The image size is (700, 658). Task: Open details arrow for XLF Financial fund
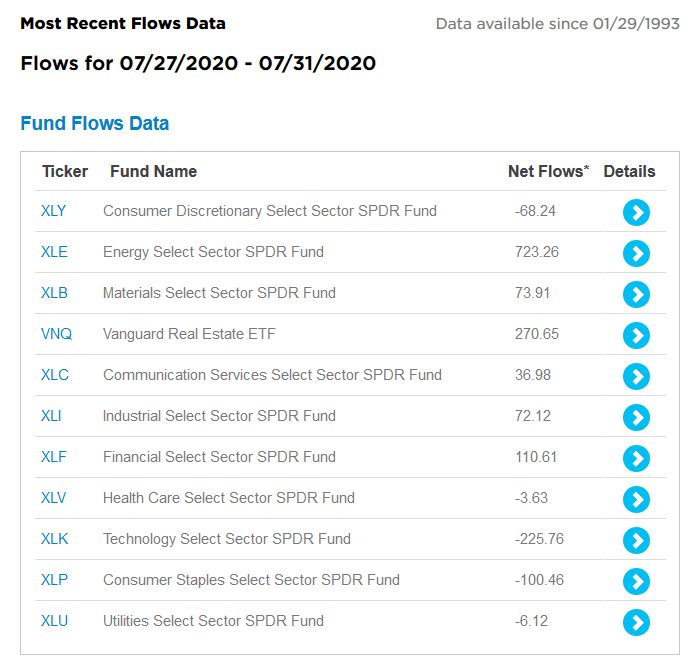point(636,458)
